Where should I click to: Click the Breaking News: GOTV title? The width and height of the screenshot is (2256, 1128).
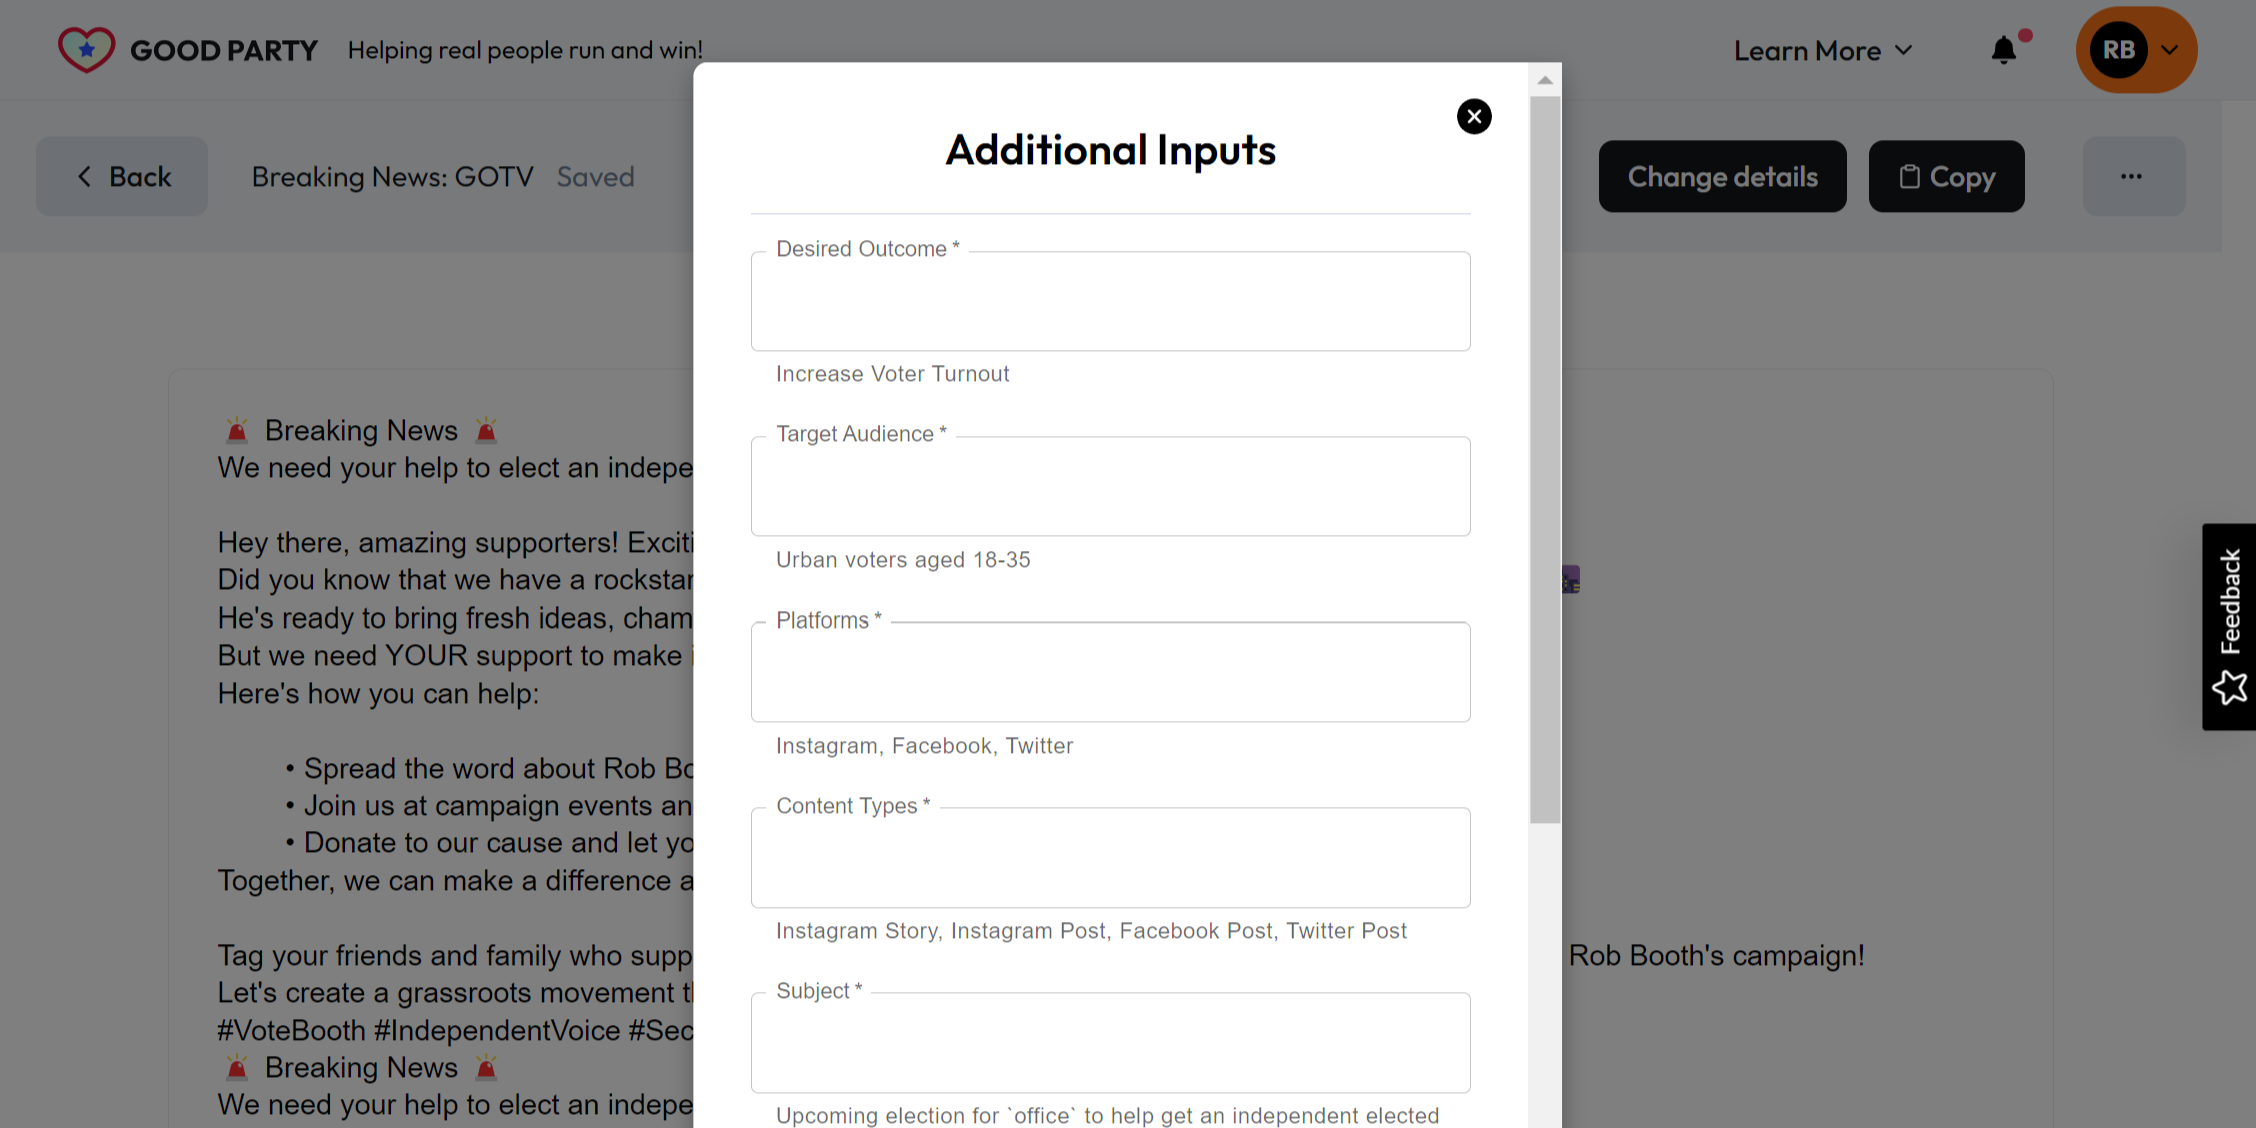click(x=392, y=177)
